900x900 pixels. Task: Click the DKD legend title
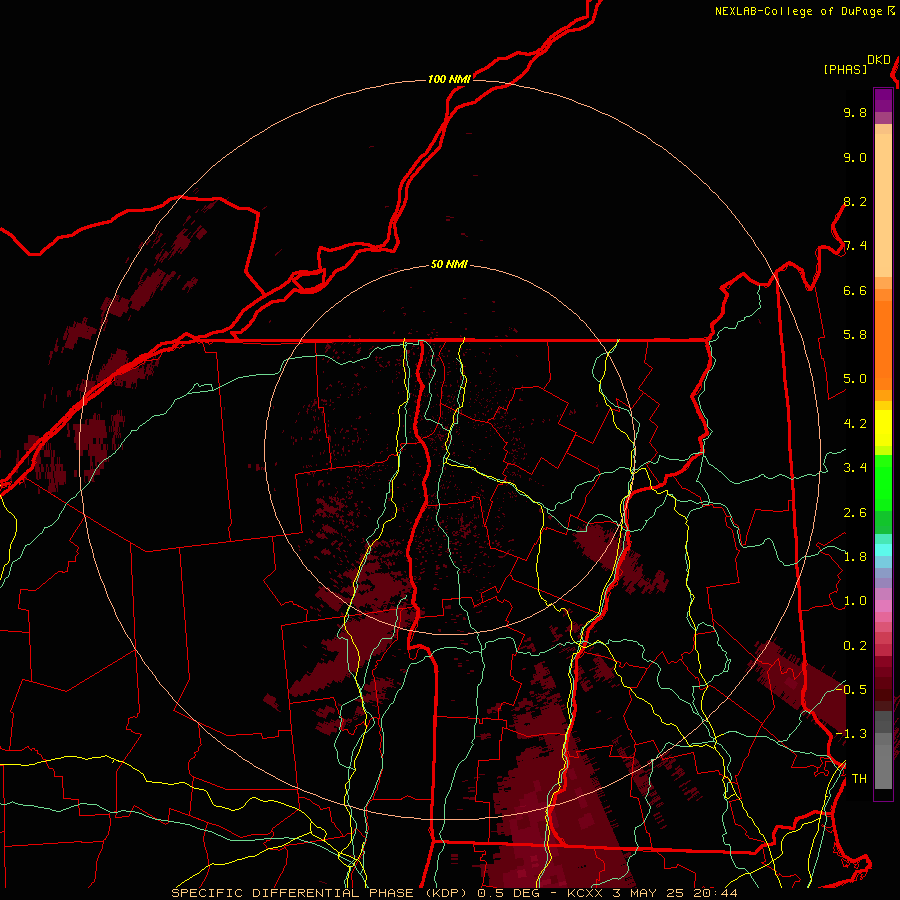tap(879, 60)
